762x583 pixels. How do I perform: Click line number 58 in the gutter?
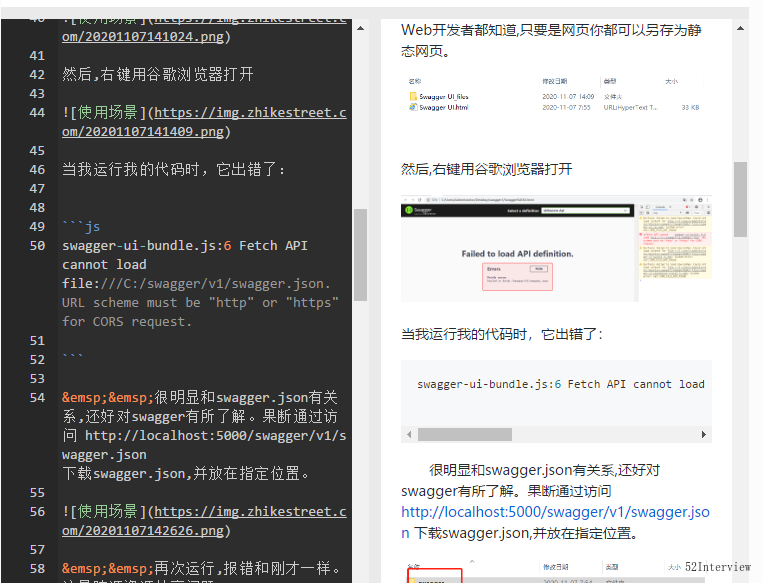coord(37,568)
